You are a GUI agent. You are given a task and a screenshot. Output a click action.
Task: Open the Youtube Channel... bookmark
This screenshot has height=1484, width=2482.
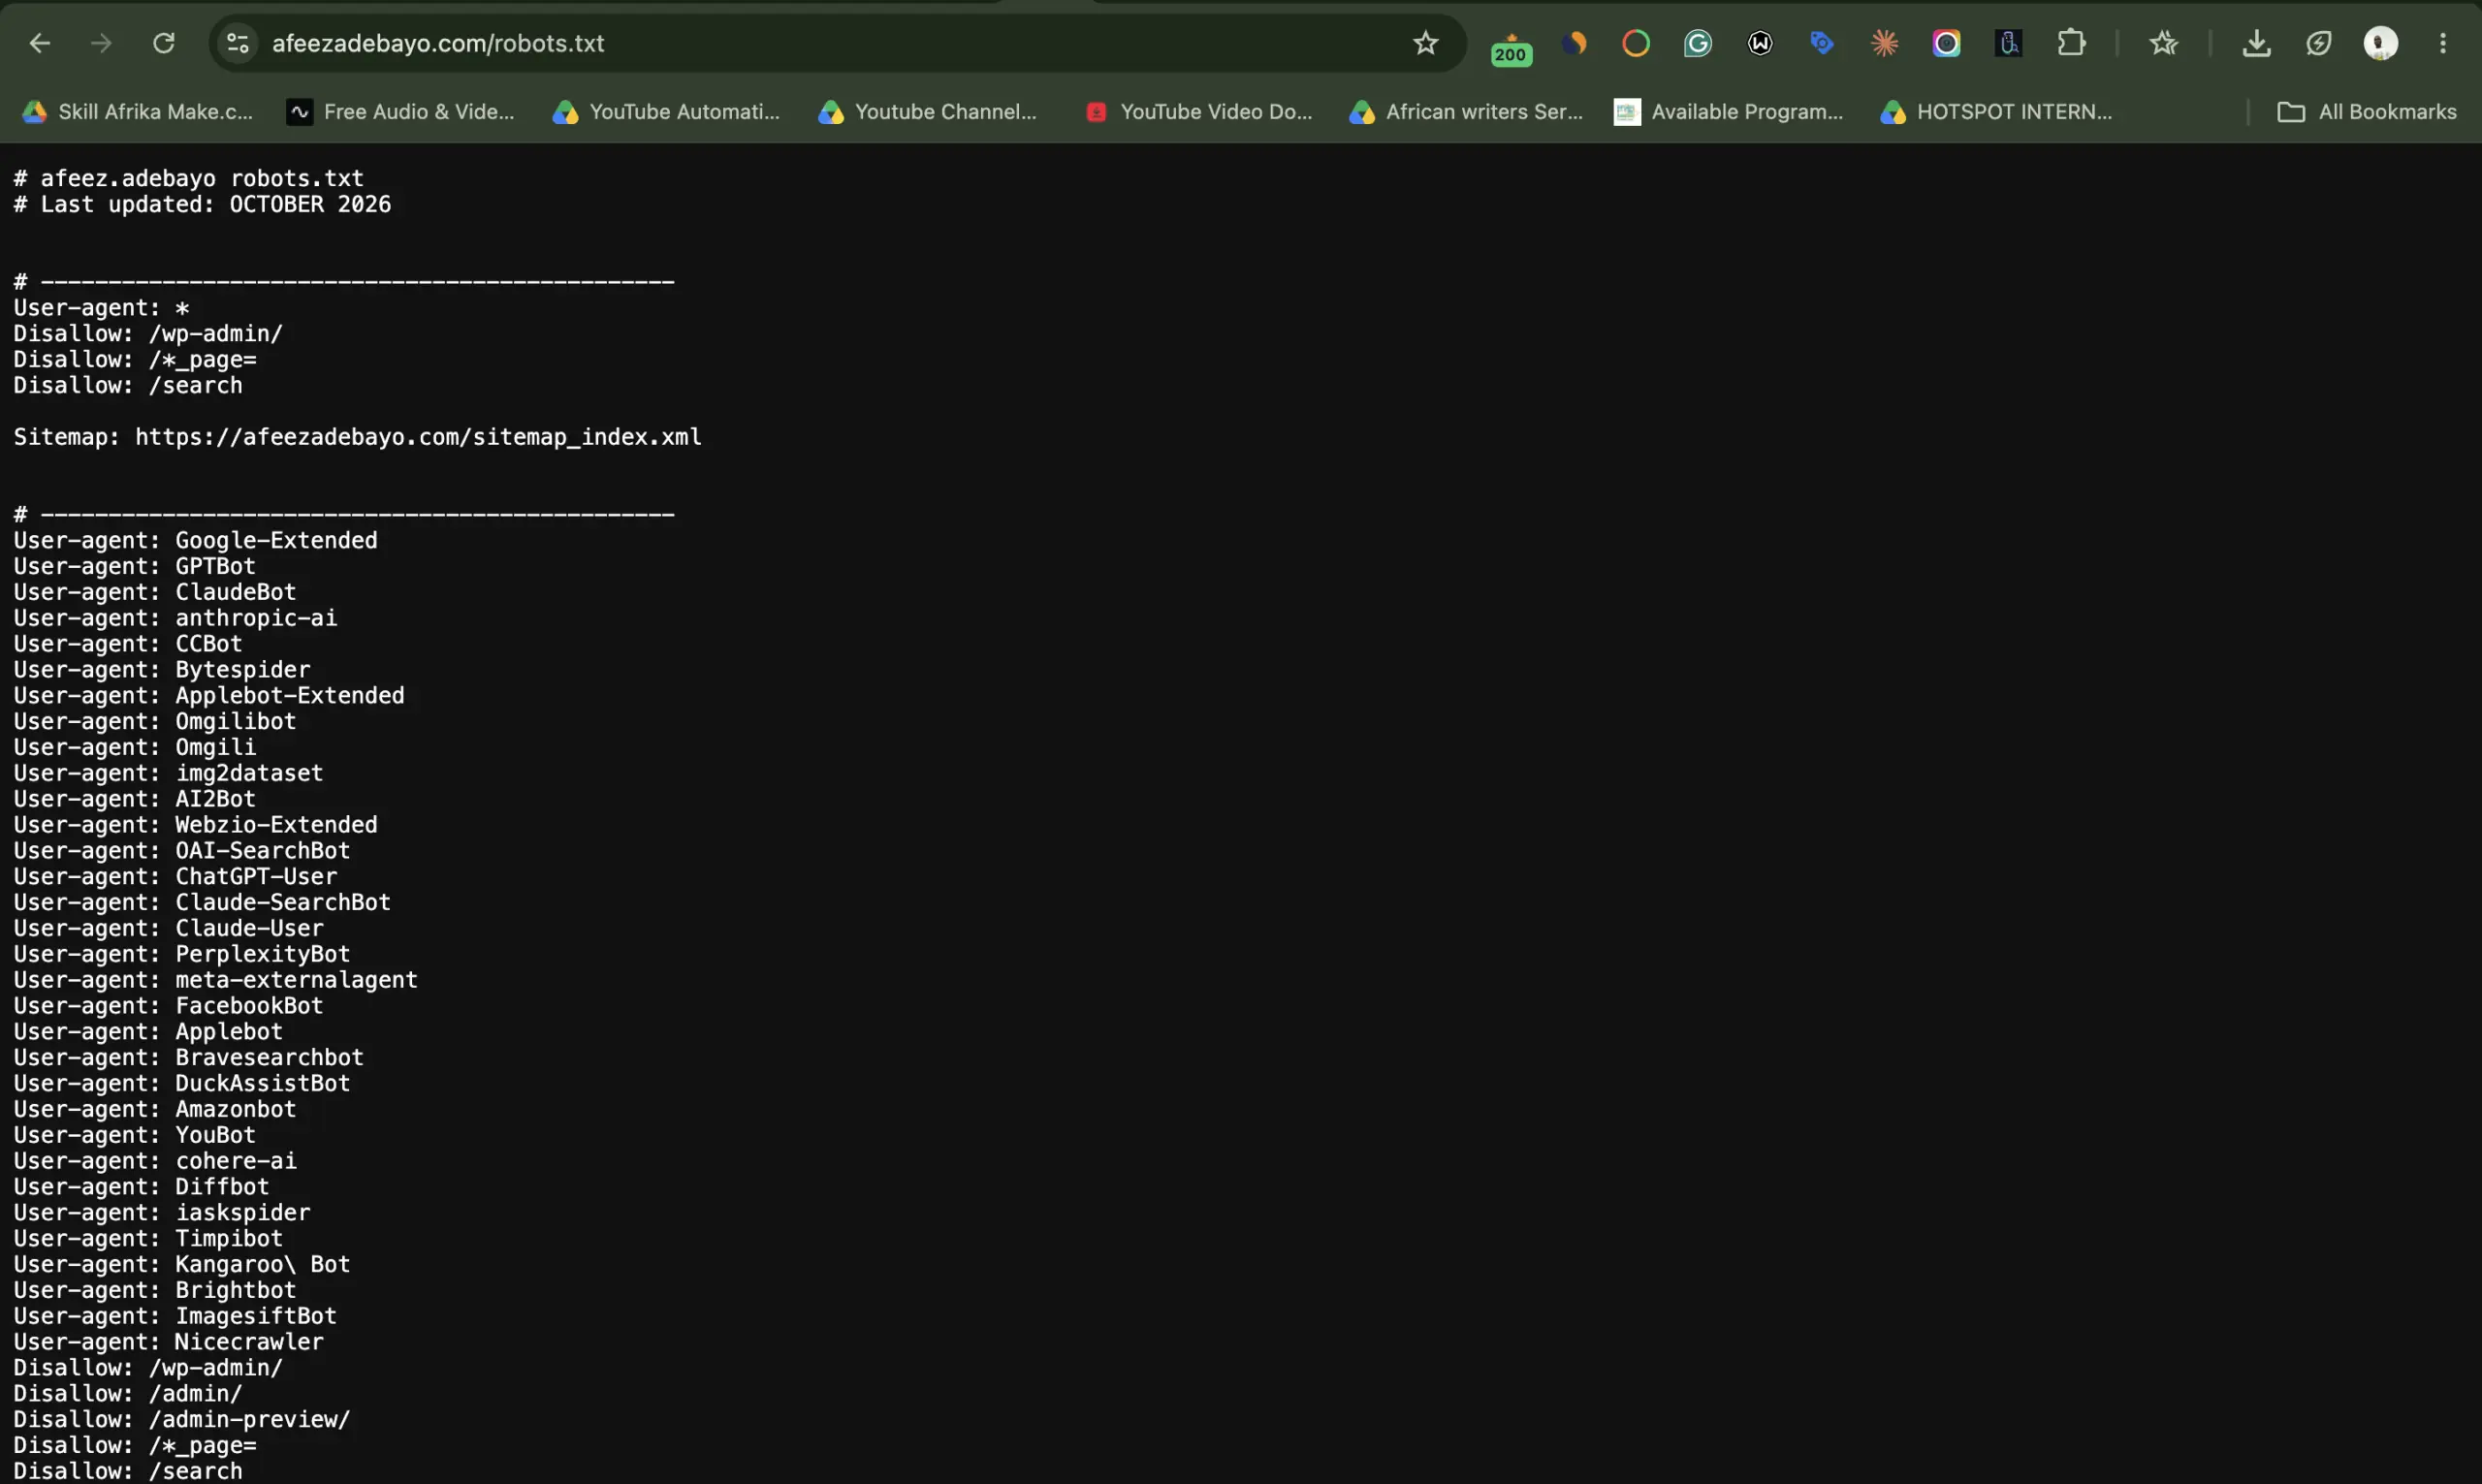tap(928, 112)
